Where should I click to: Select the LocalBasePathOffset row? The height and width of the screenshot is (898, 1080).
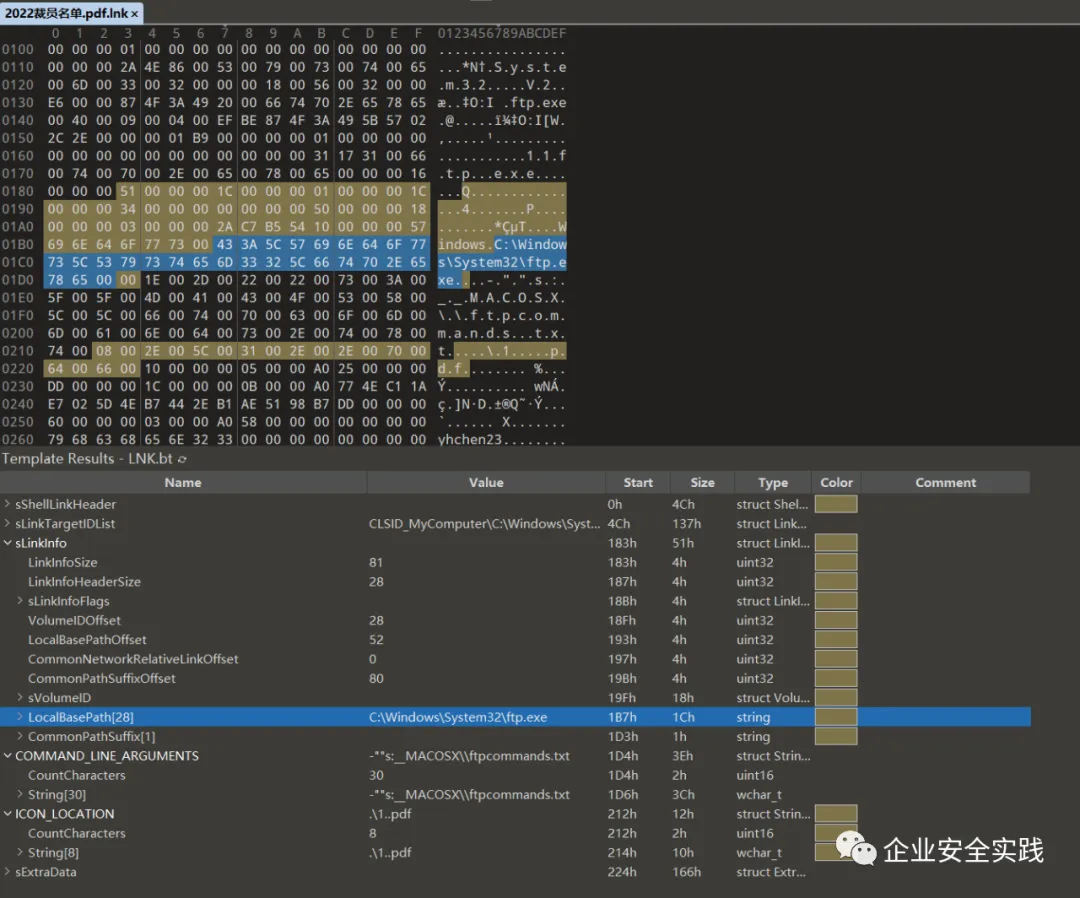[87, 640]
